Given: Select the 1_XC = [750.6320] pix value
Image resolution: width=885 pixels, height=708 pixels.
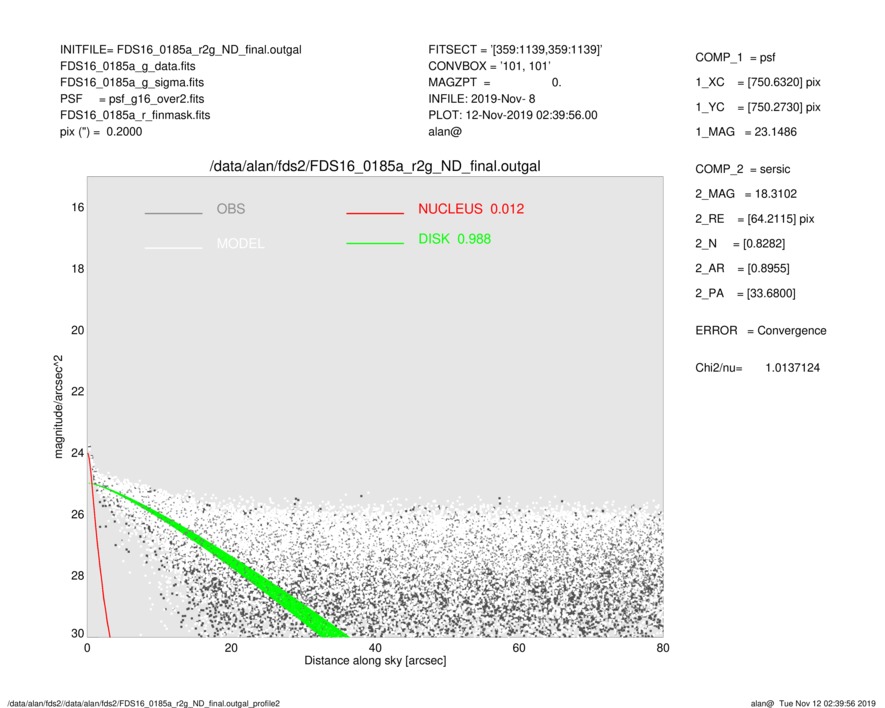Looking at the screenshot, I should (x=758, y=82).
